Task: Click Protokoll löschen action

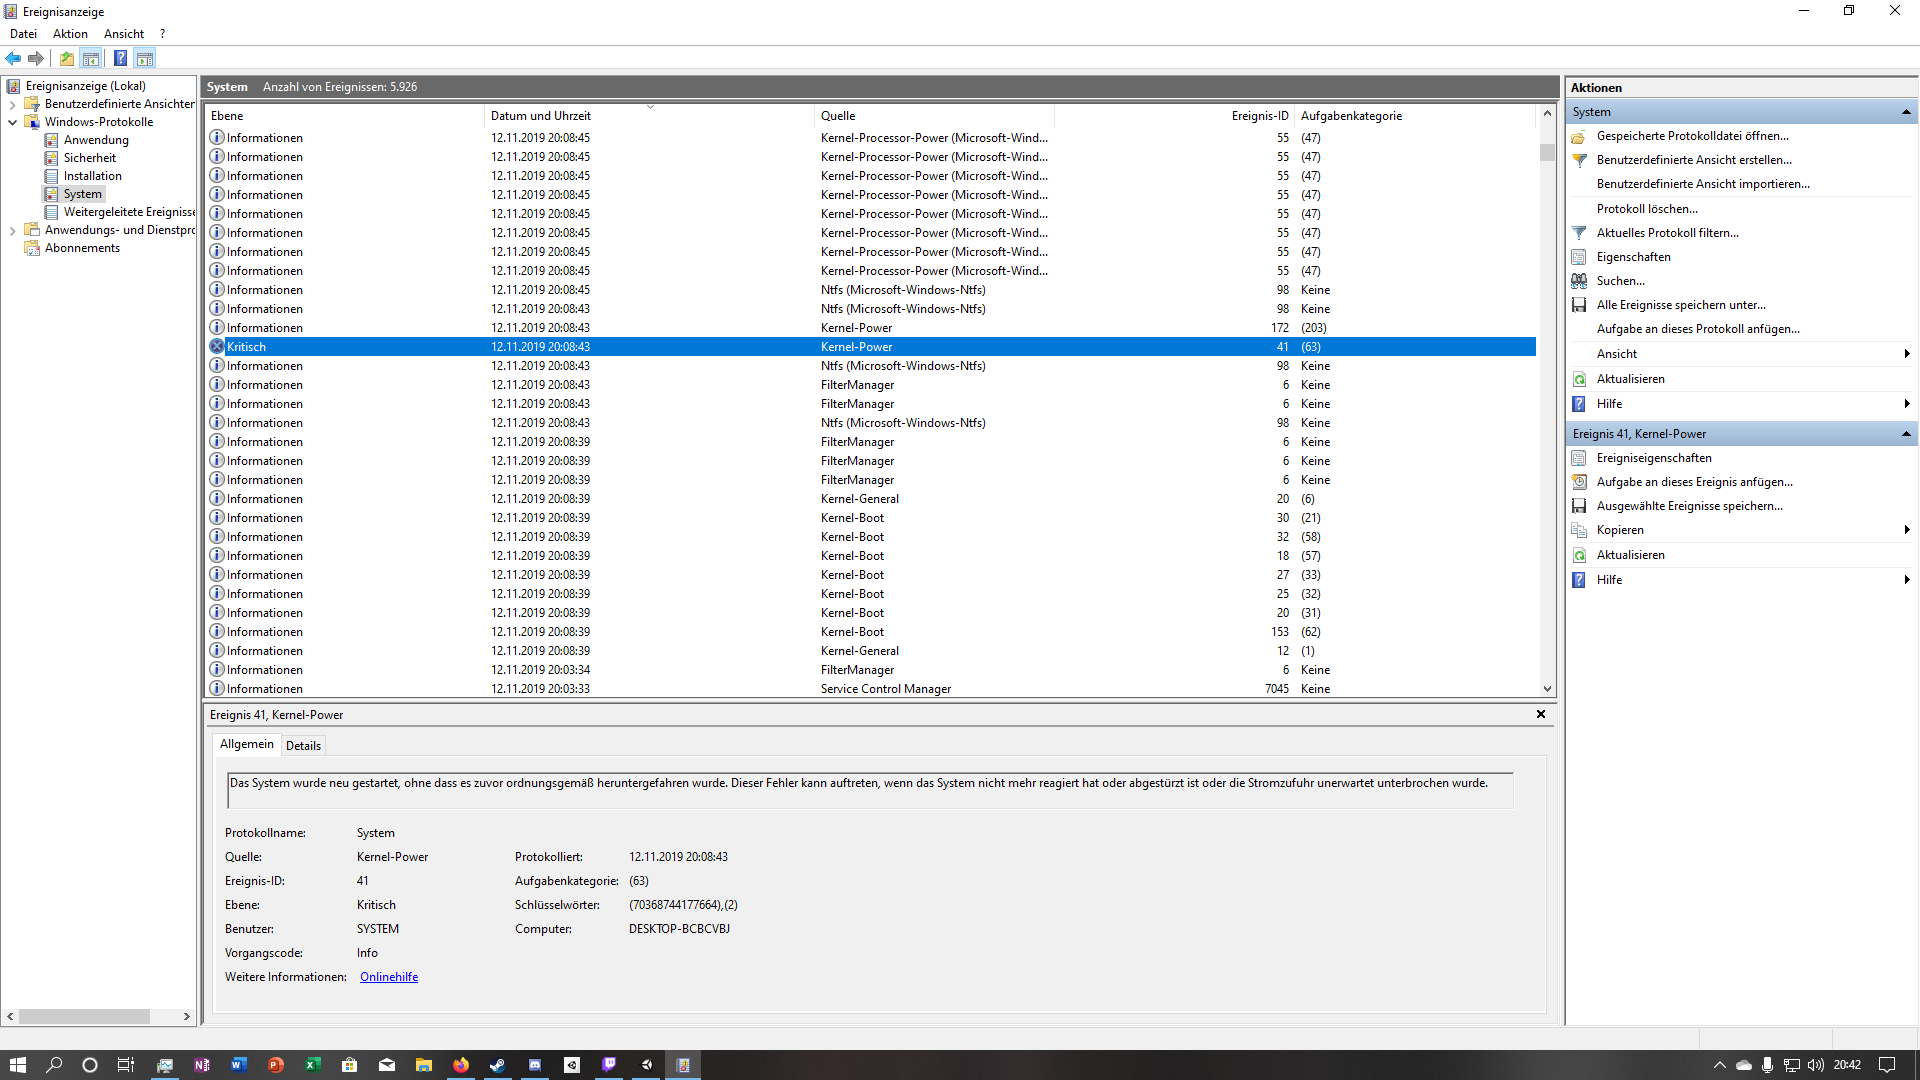Action: pos(1647,209)
